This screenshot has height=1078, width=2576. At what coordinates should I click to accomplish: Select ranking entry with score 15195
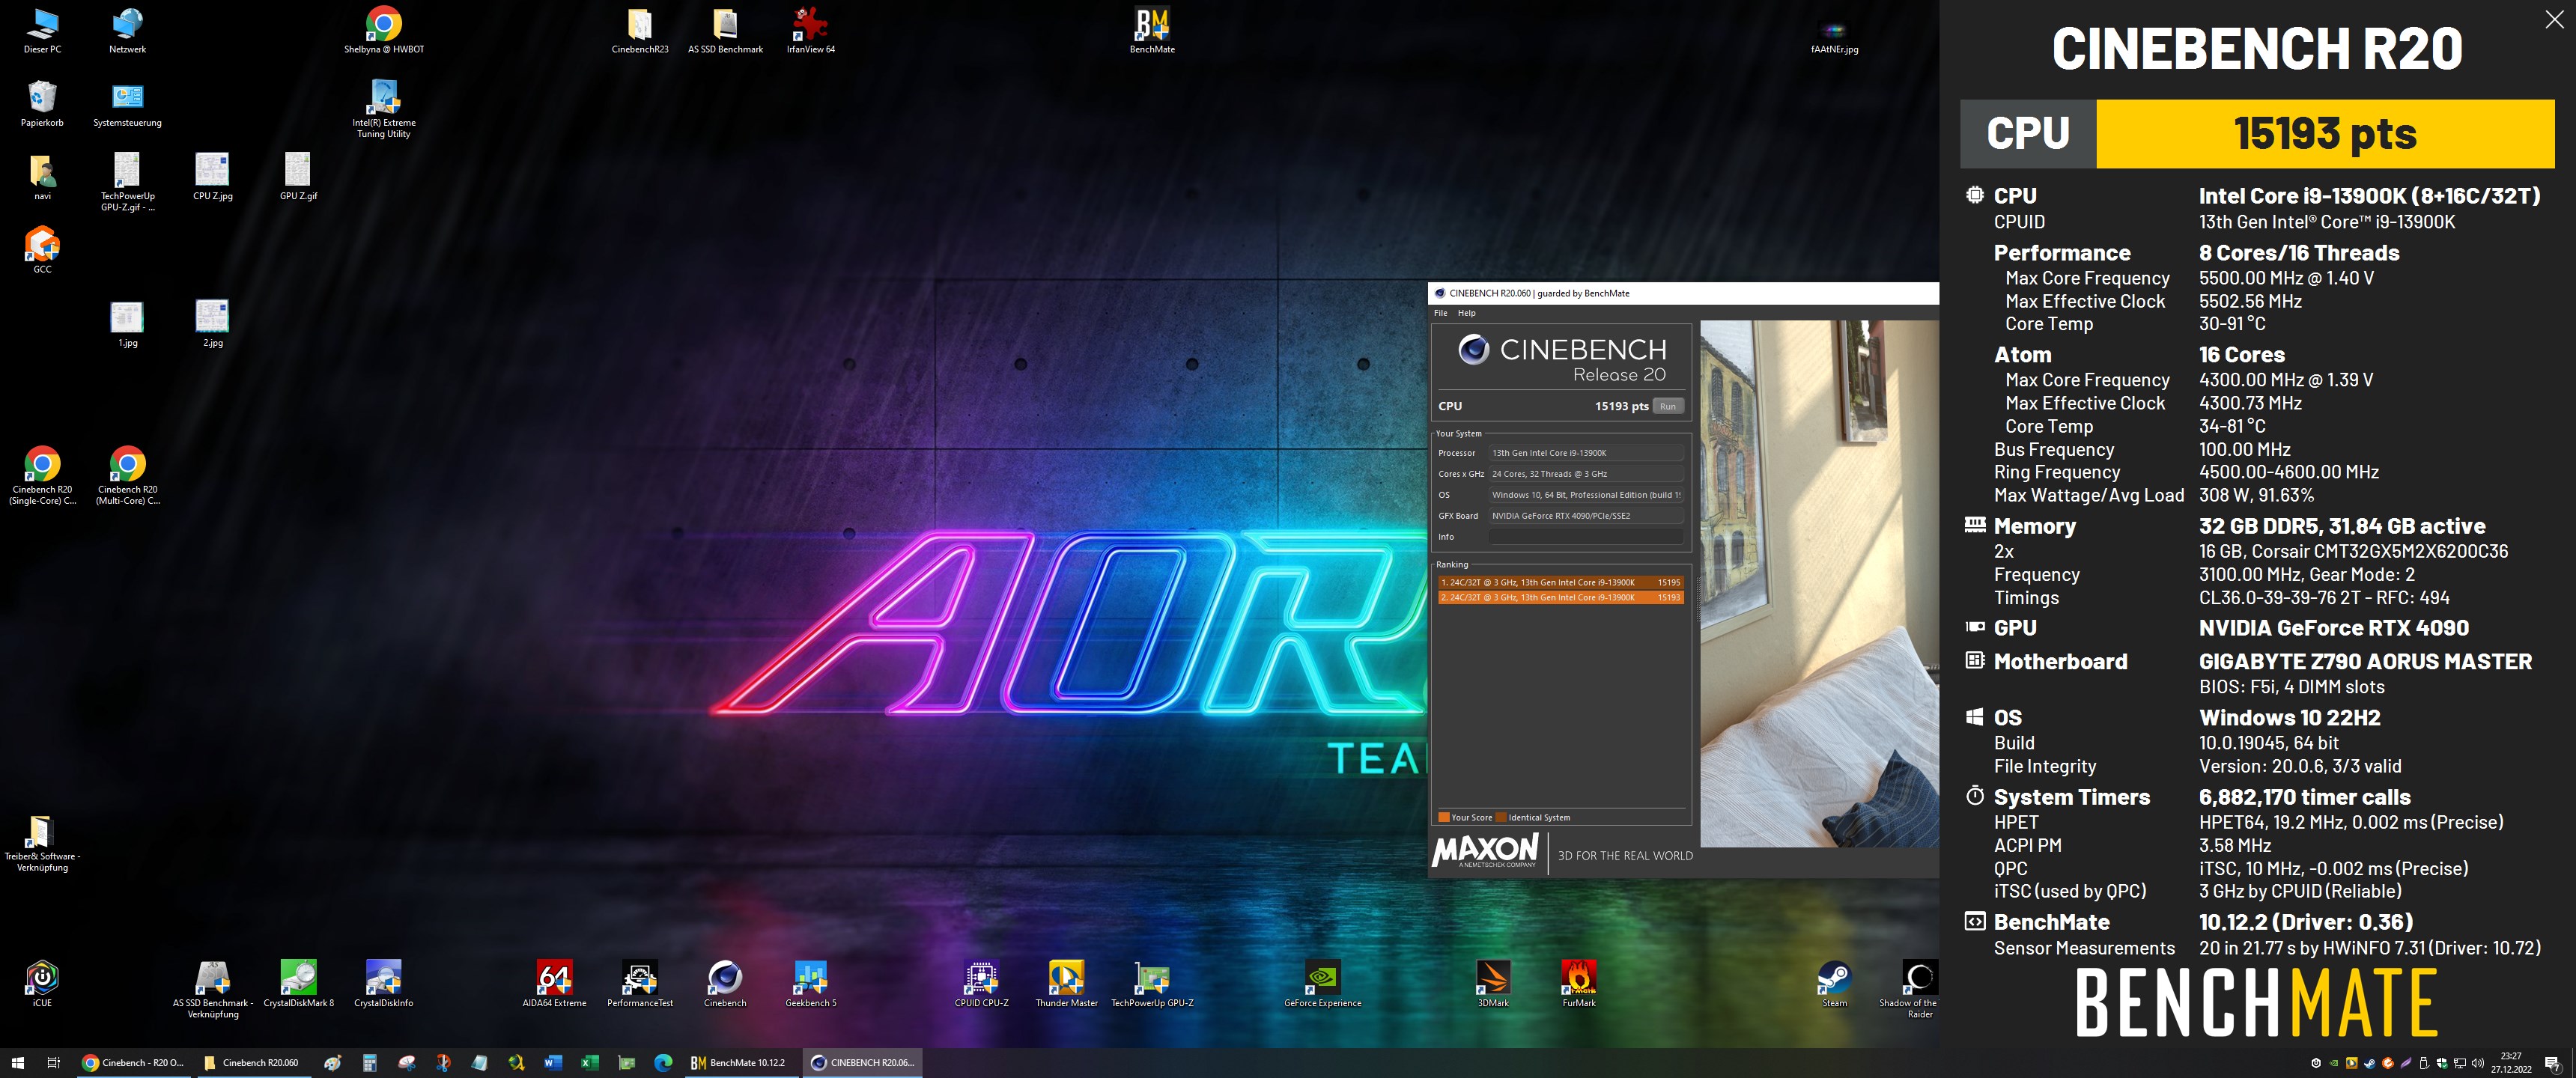(1560, 582)
